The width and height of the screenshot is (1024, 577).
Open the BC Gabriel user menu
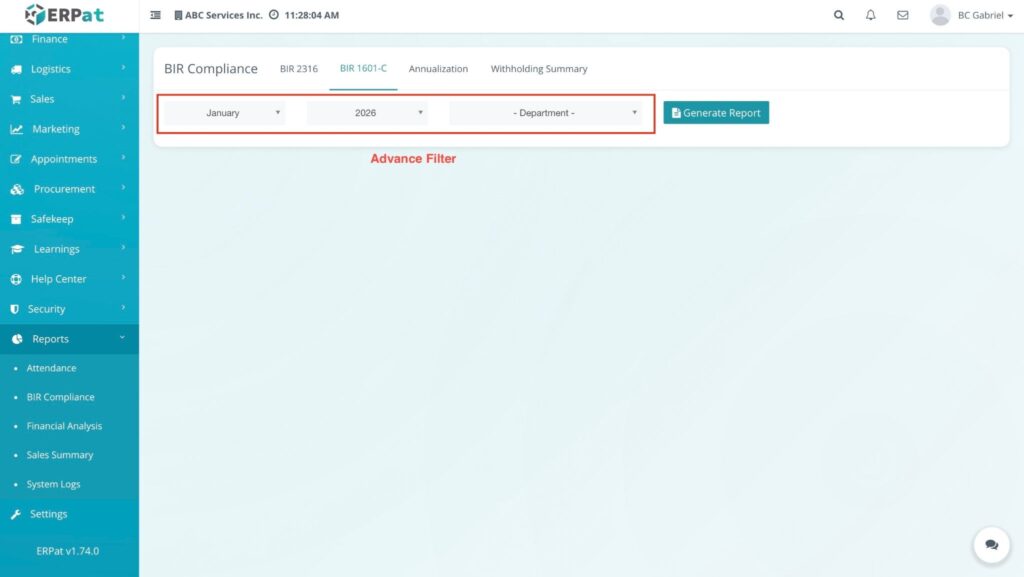pyautogui.click(x=972, y=15)
